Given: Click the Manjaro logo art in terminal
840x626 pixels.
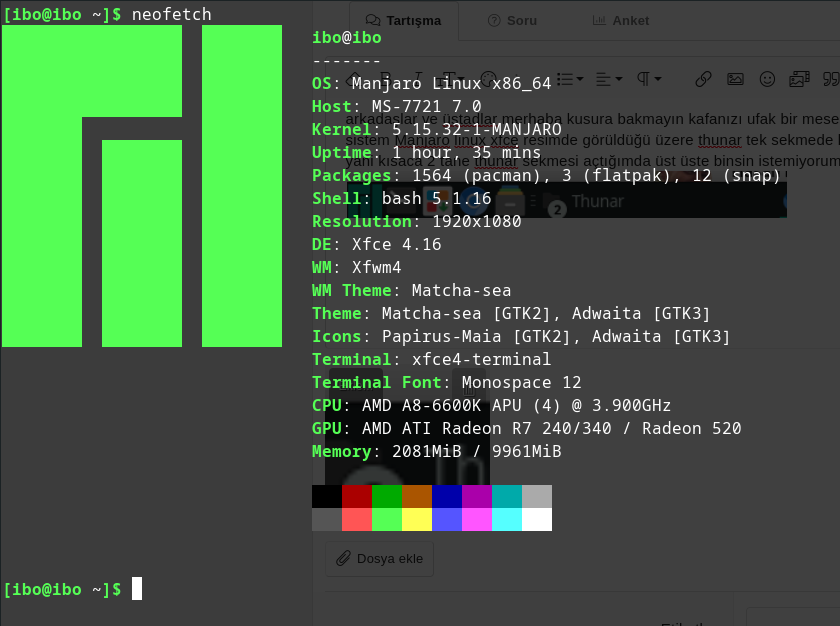Looking at the screenshot, I should pyautogui.click(x=142, y=186).
